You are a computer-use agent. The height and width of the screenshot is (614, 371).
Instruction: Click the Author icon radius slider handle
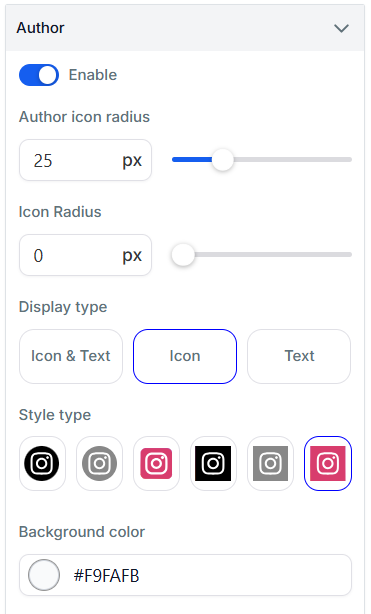tap(223, 160)
